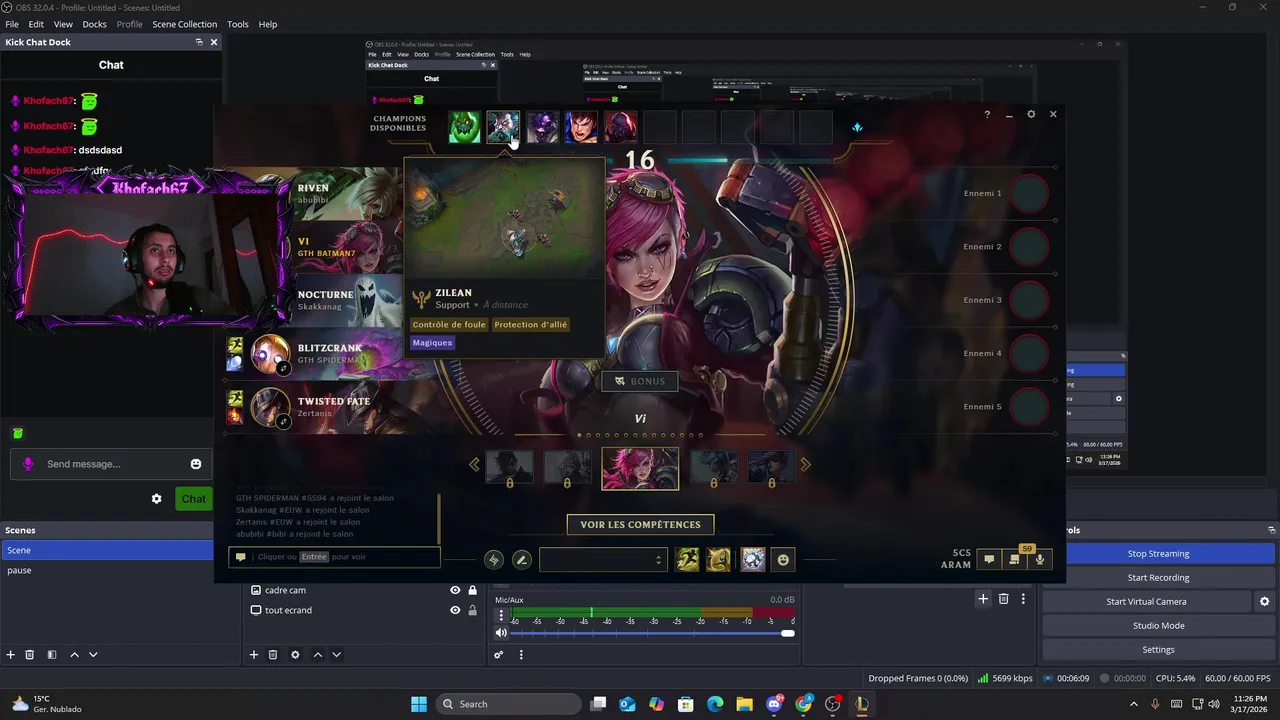Viewport: 1280px width, 720px height.
Task: Open OBS Settings from Controls
Action: (1158, 649)
